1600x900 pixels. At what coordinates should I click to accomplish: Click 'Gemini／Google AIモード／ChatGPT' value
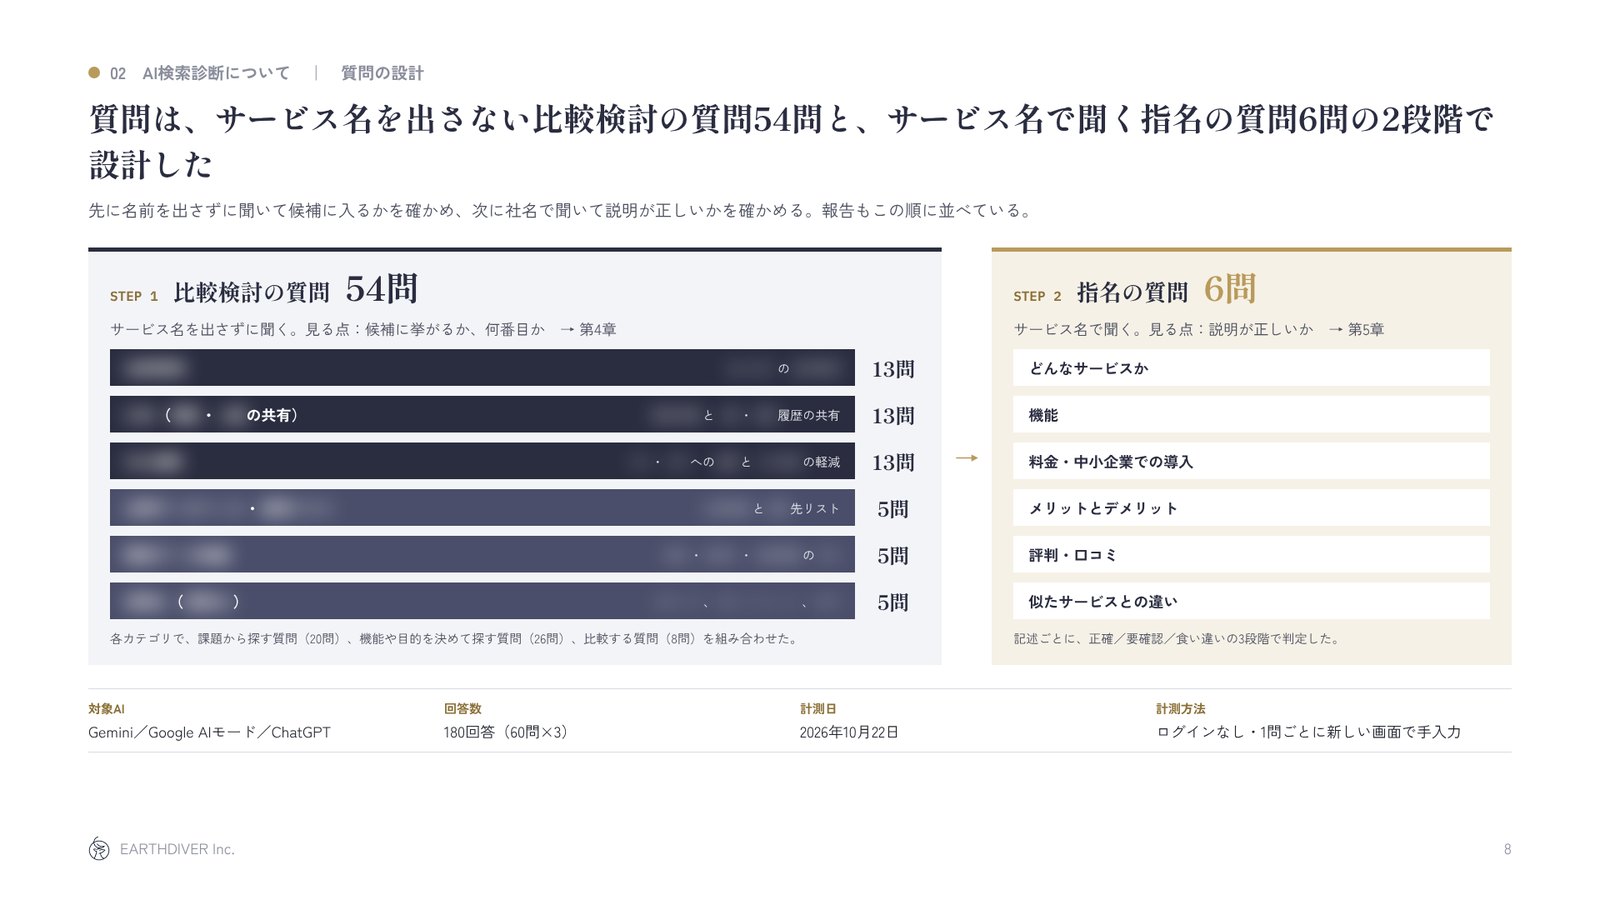[x=209, y=732]
